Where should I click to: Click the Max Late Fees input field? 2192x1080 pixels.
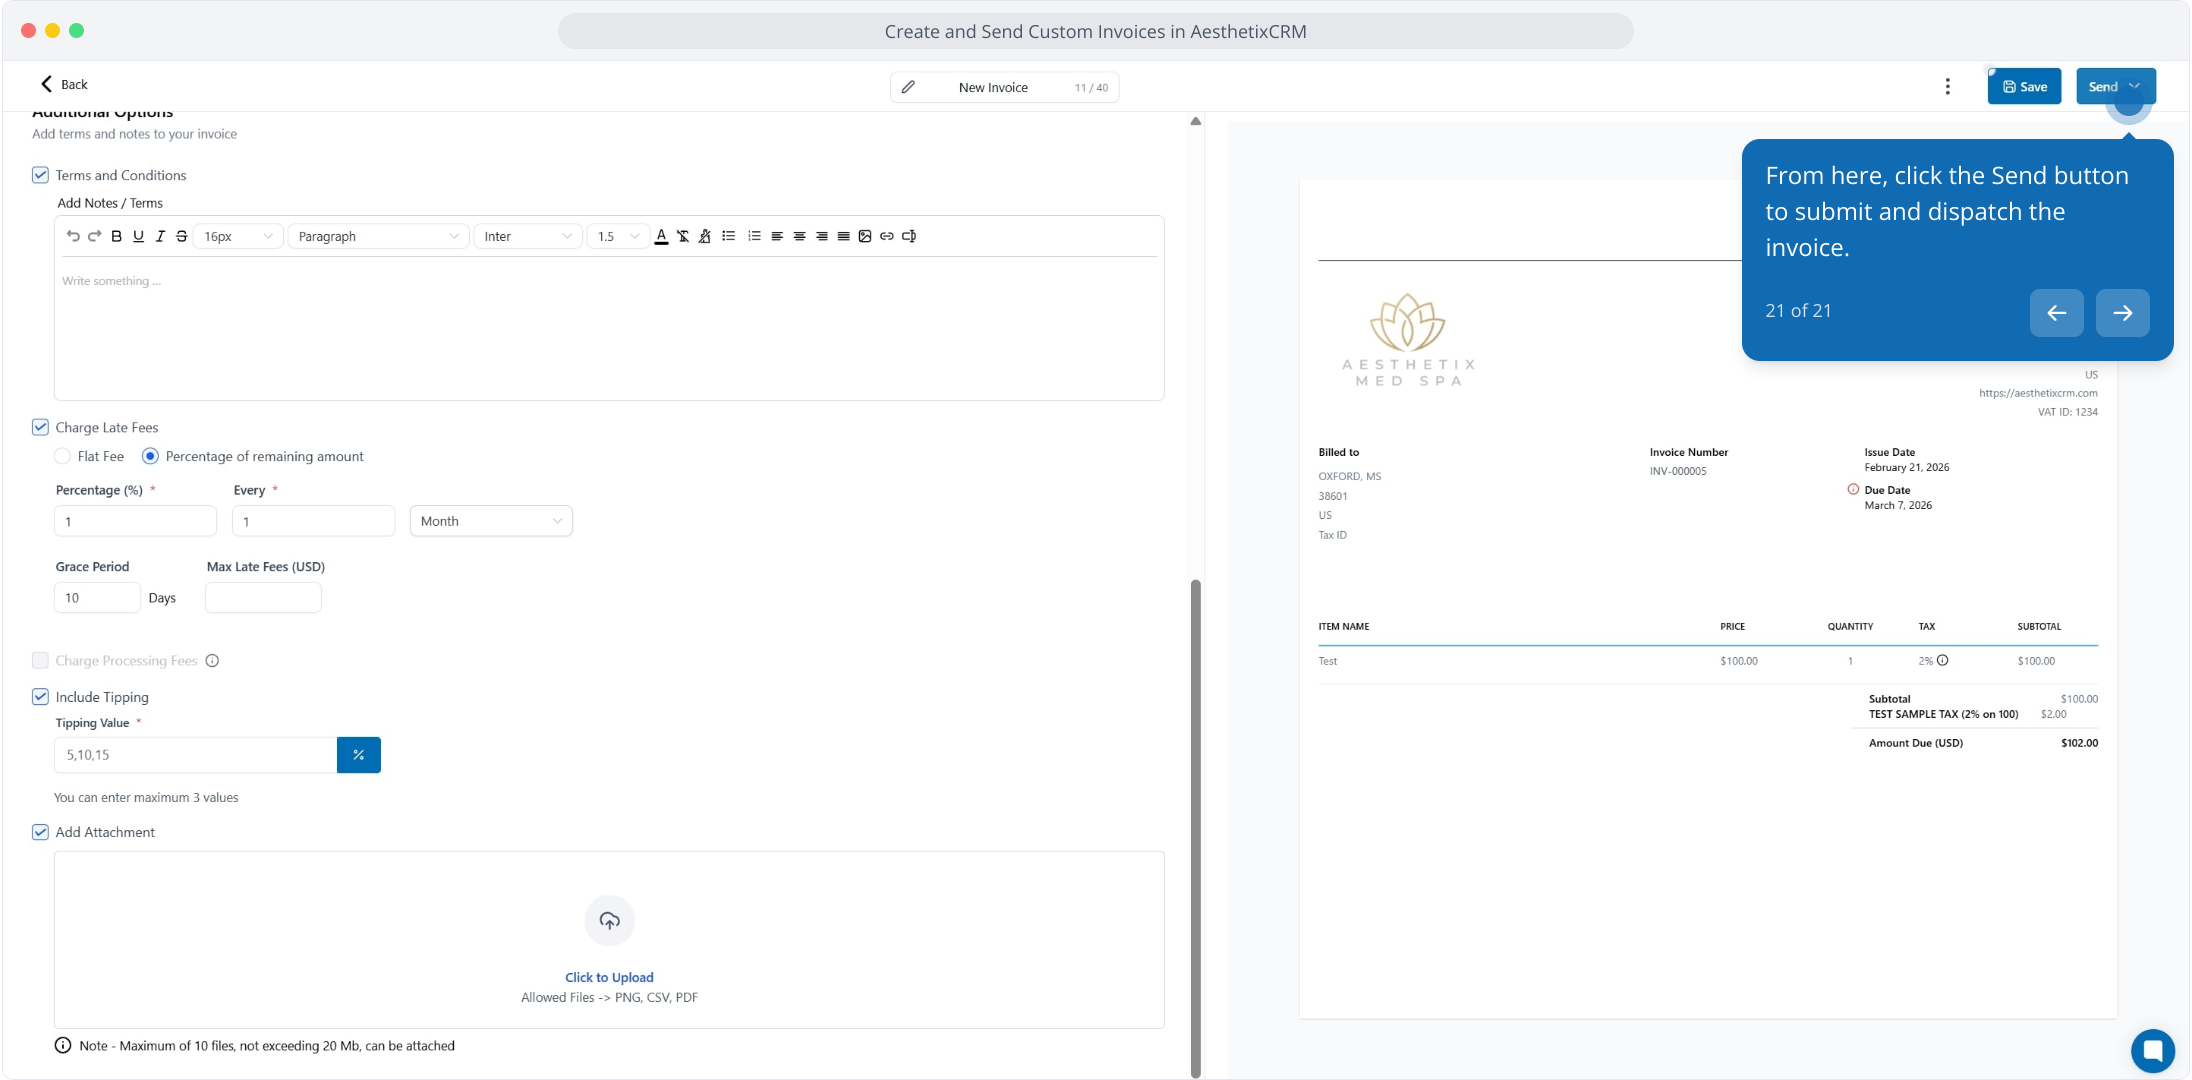tap(263, 598)
